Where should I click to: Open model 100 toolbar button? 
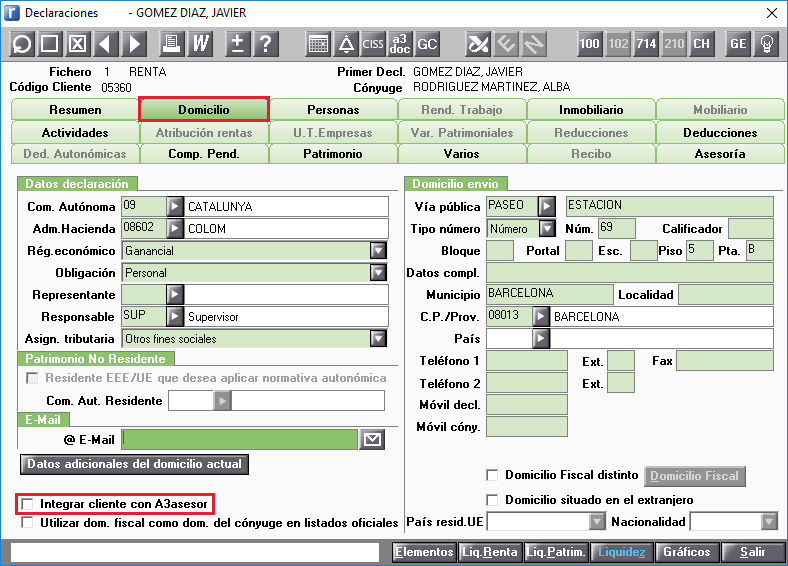[589, 44]
